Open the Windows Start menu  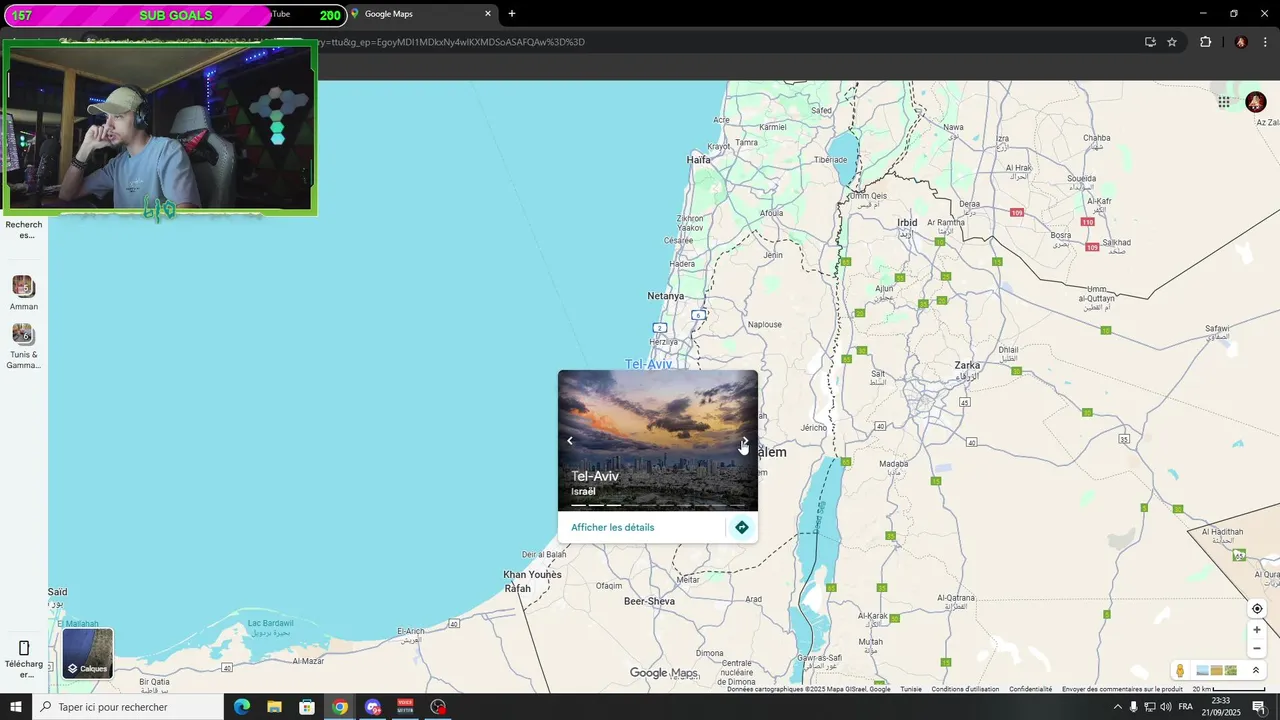[16, 707]
